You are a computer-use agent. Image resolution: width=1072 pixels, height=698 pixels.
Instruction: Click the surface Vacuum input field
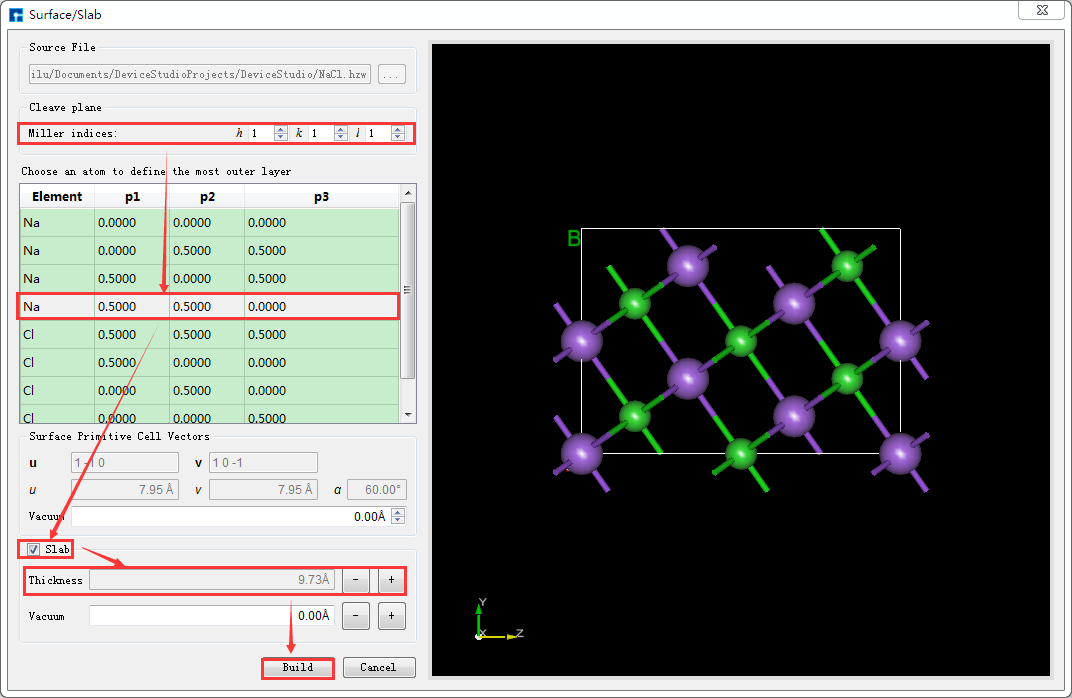click(230, 517)
